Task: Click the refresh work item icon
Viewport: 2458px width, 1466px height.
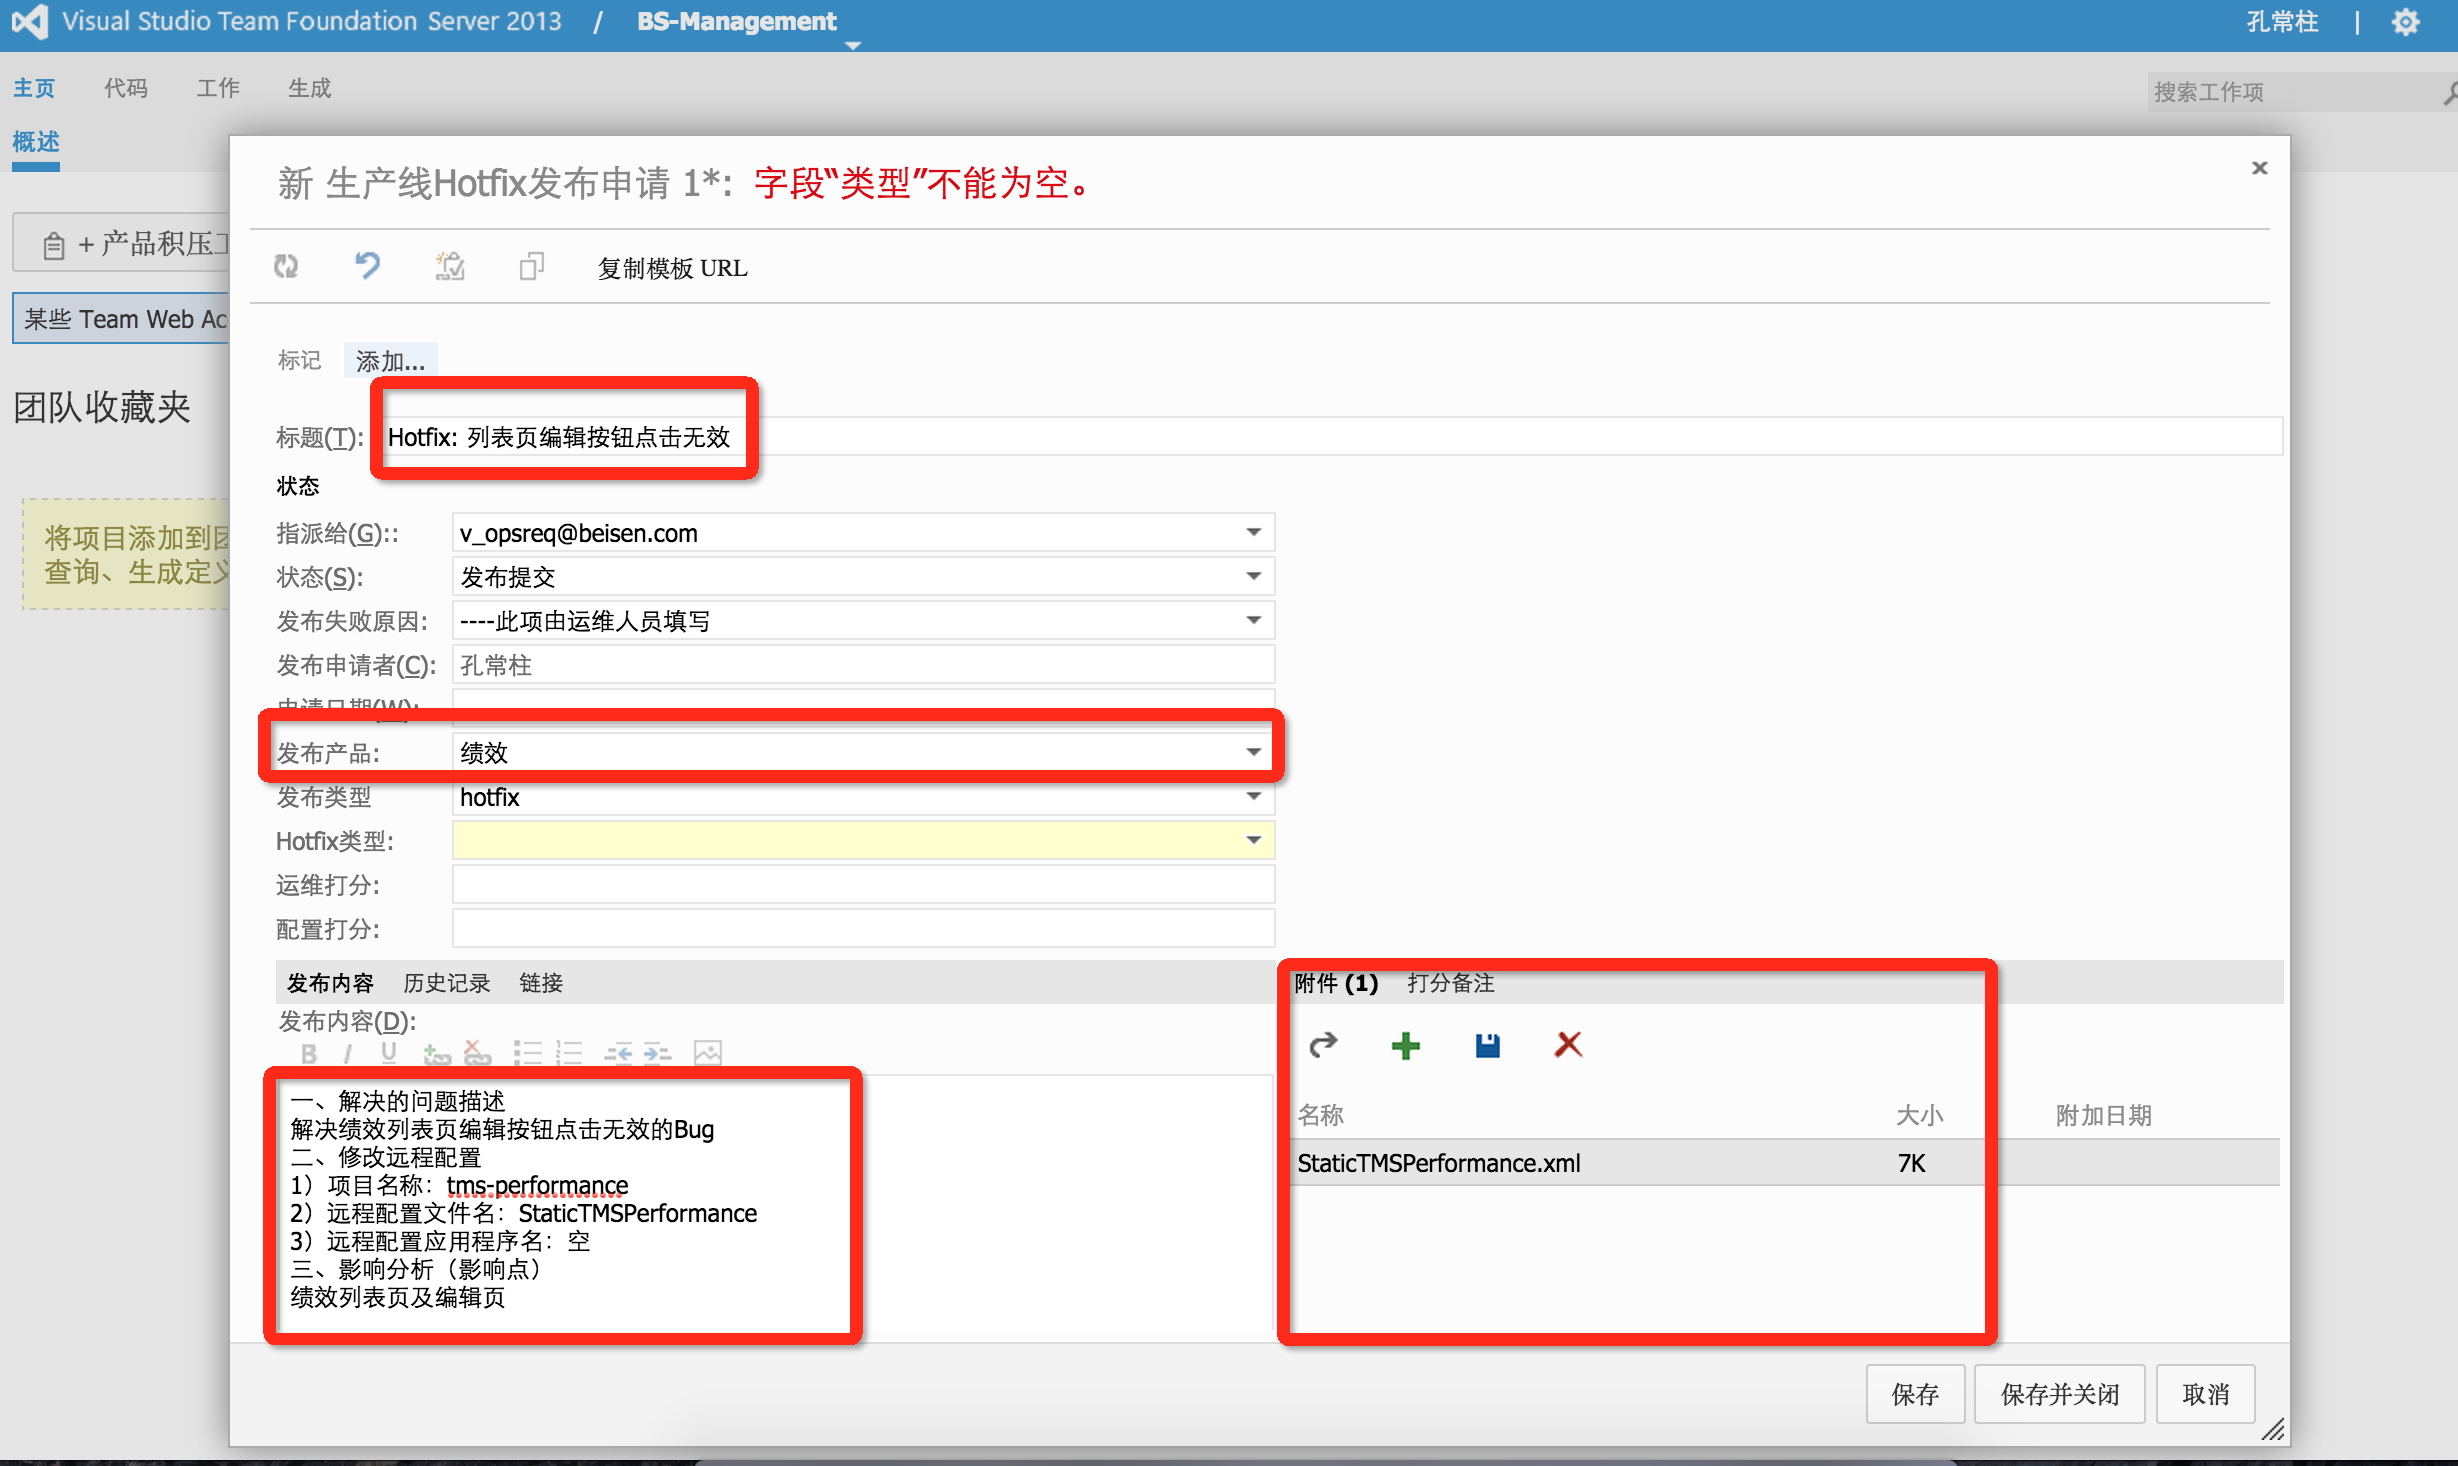Action: pyautogui.click(x=287, y=266)
